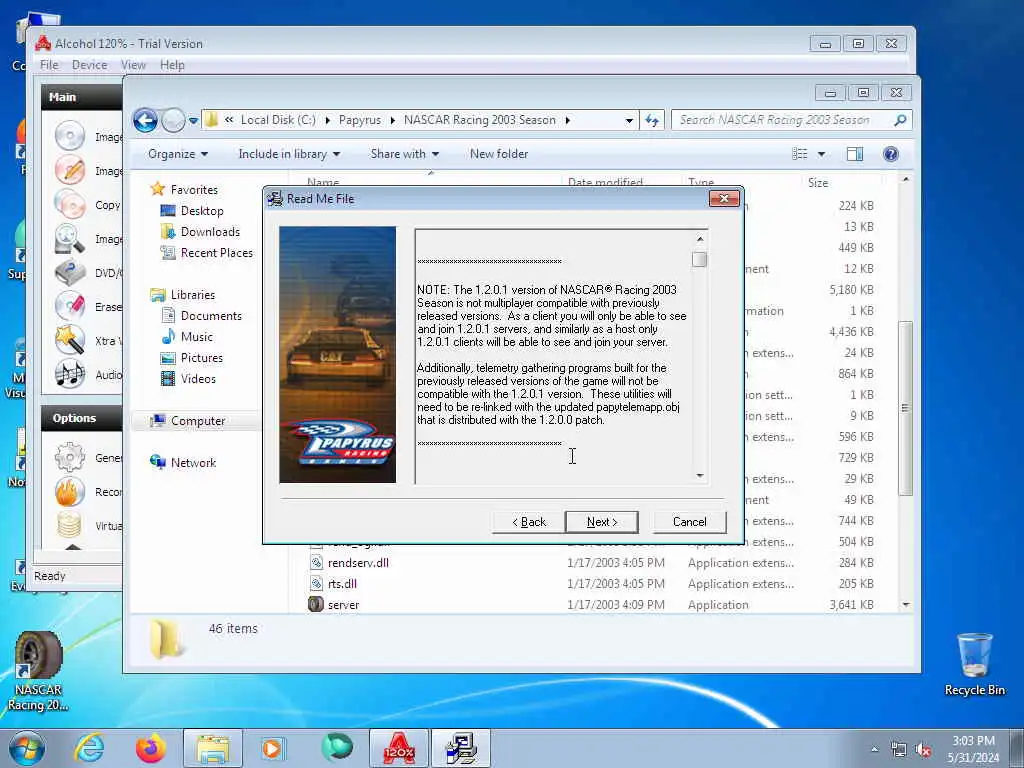The height and width of the screenshot is (768, 1024).
Task: Open Internet Explorer from taskbar
Action: 89,748
